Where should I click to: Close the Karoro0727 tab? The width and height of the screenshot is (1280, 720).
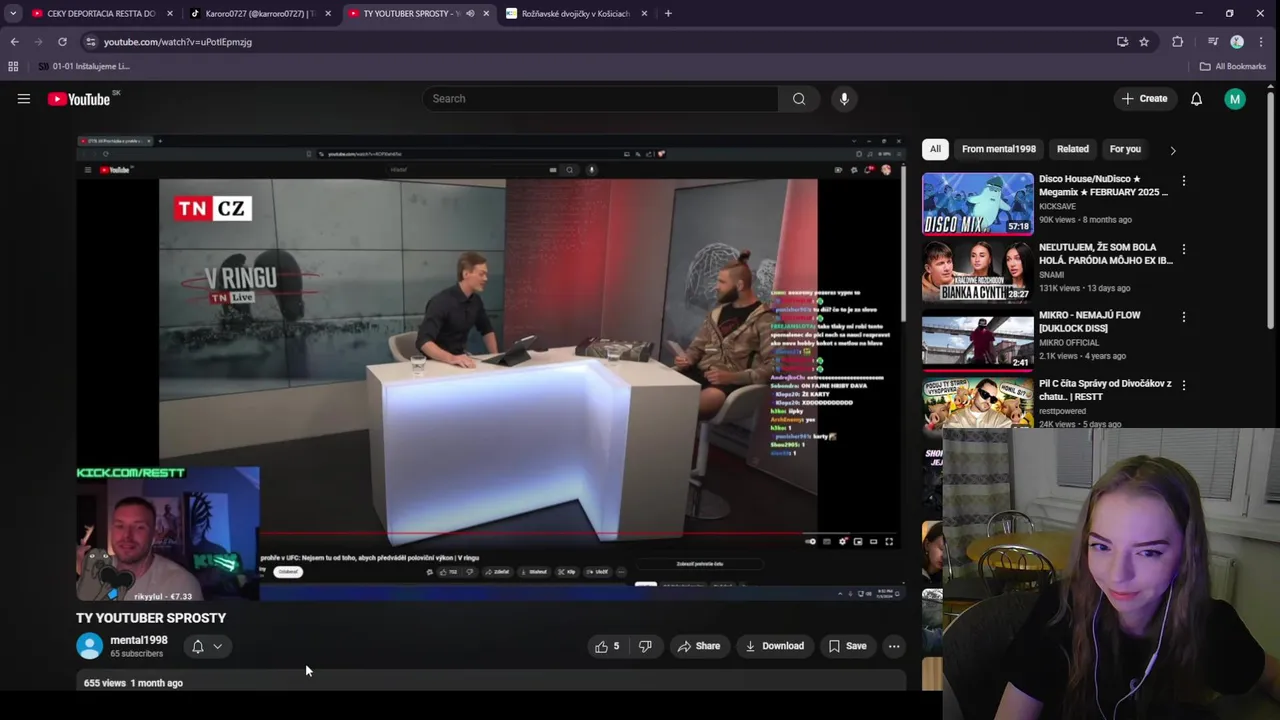[328, 14]
